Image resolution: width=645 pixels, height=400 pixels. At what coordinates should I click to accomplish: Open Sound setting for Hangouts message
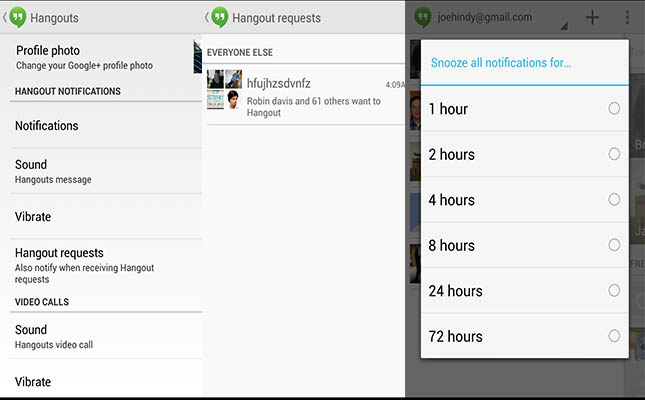106,171
